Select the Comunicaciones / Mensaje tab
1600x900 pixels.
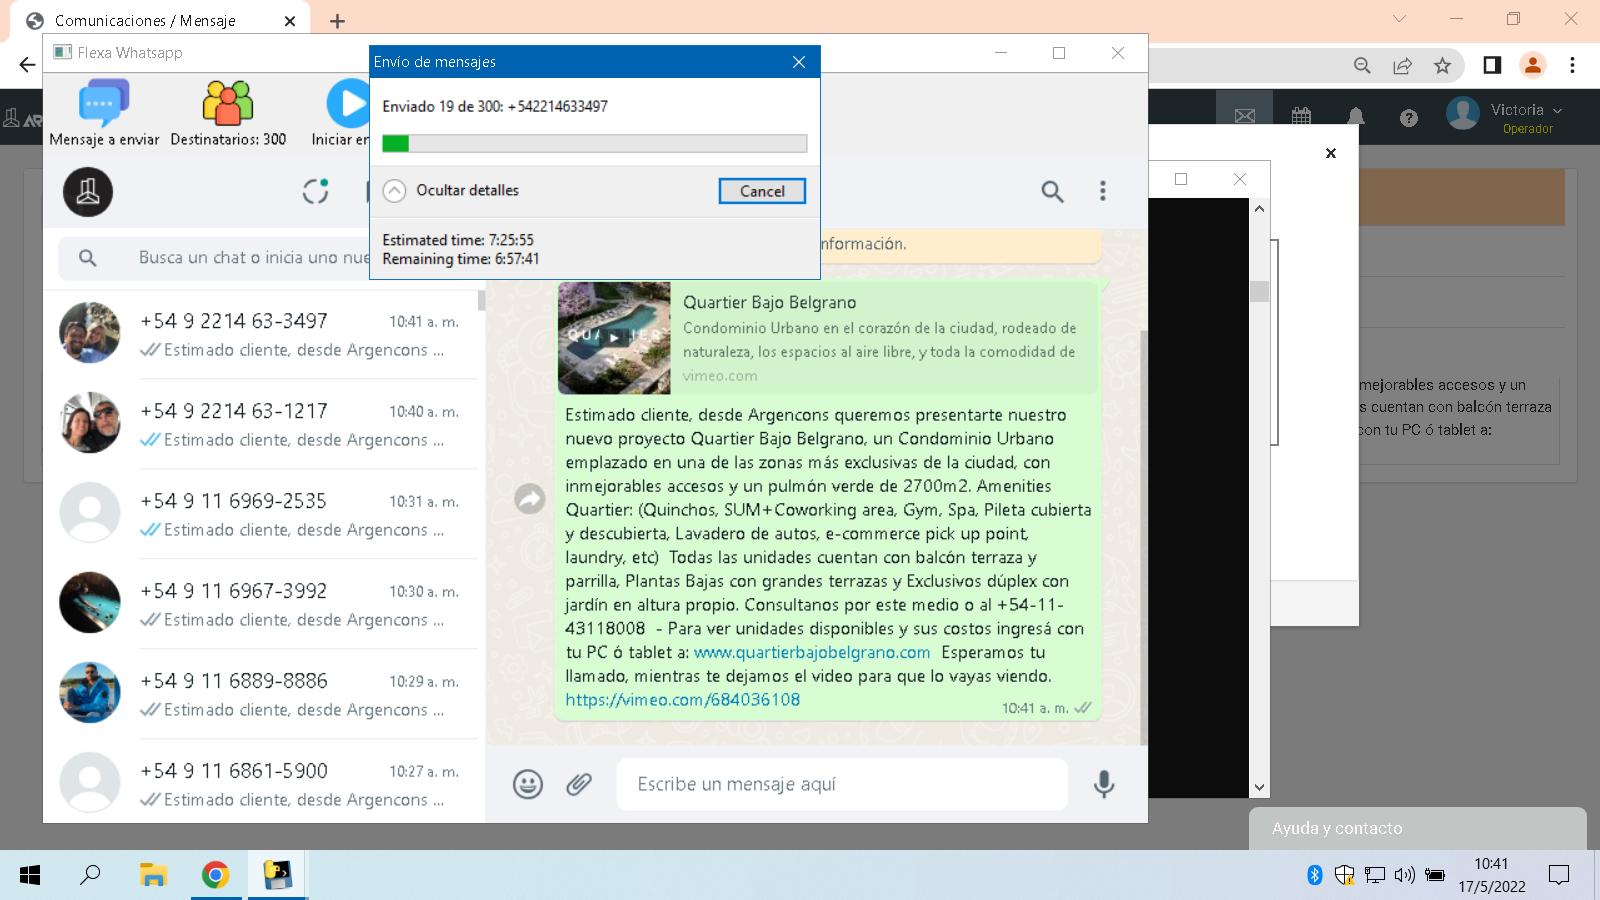pyautogui.click(x=160, y=21)
